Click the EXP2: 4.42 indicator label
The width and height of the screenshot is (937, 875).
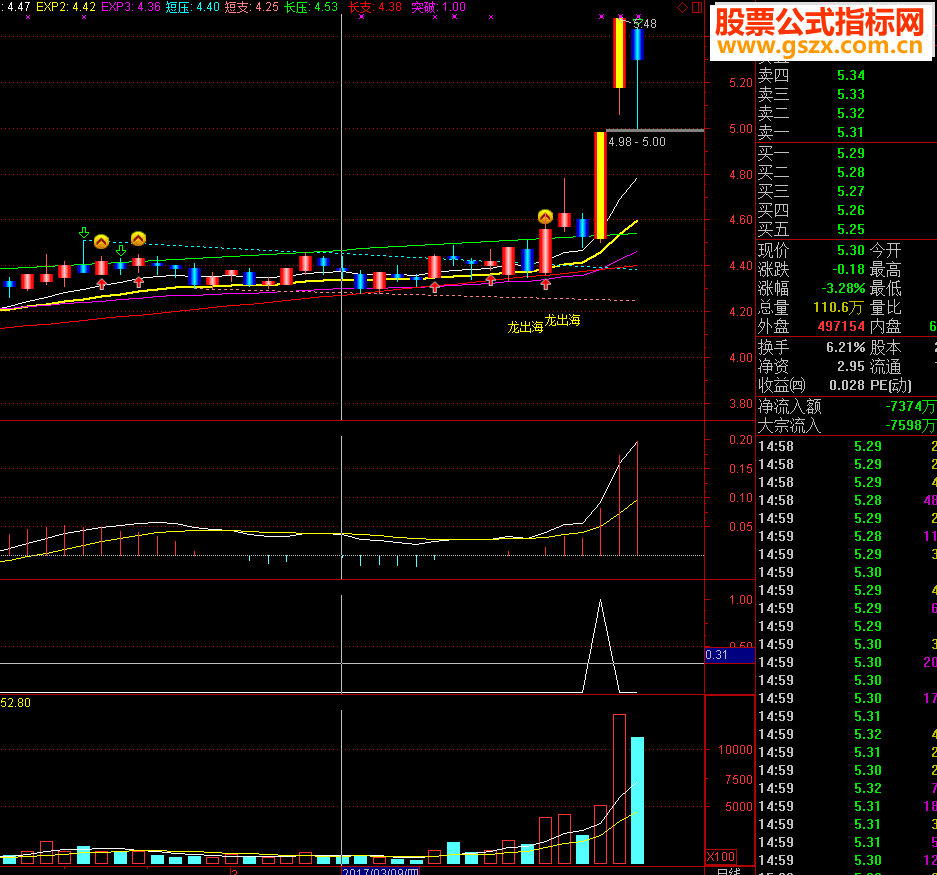[x=66, y=7]
